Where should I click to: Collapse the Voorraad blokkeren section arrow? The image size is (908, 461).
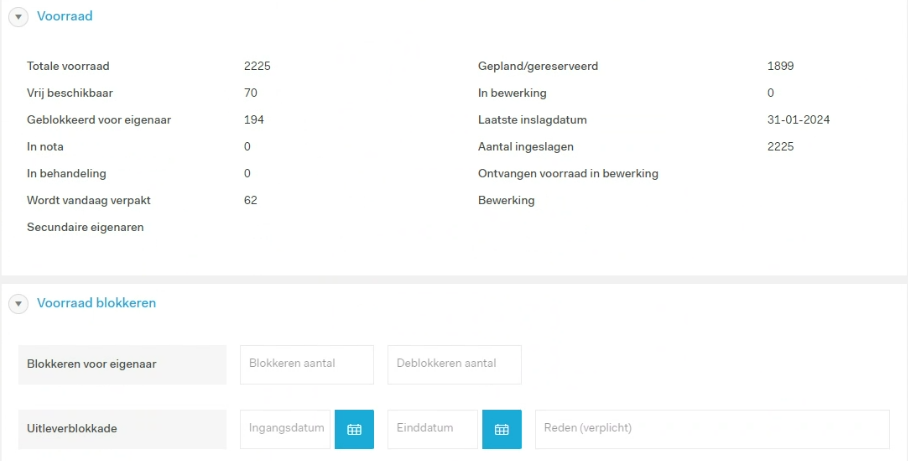(x=19, y=303)
